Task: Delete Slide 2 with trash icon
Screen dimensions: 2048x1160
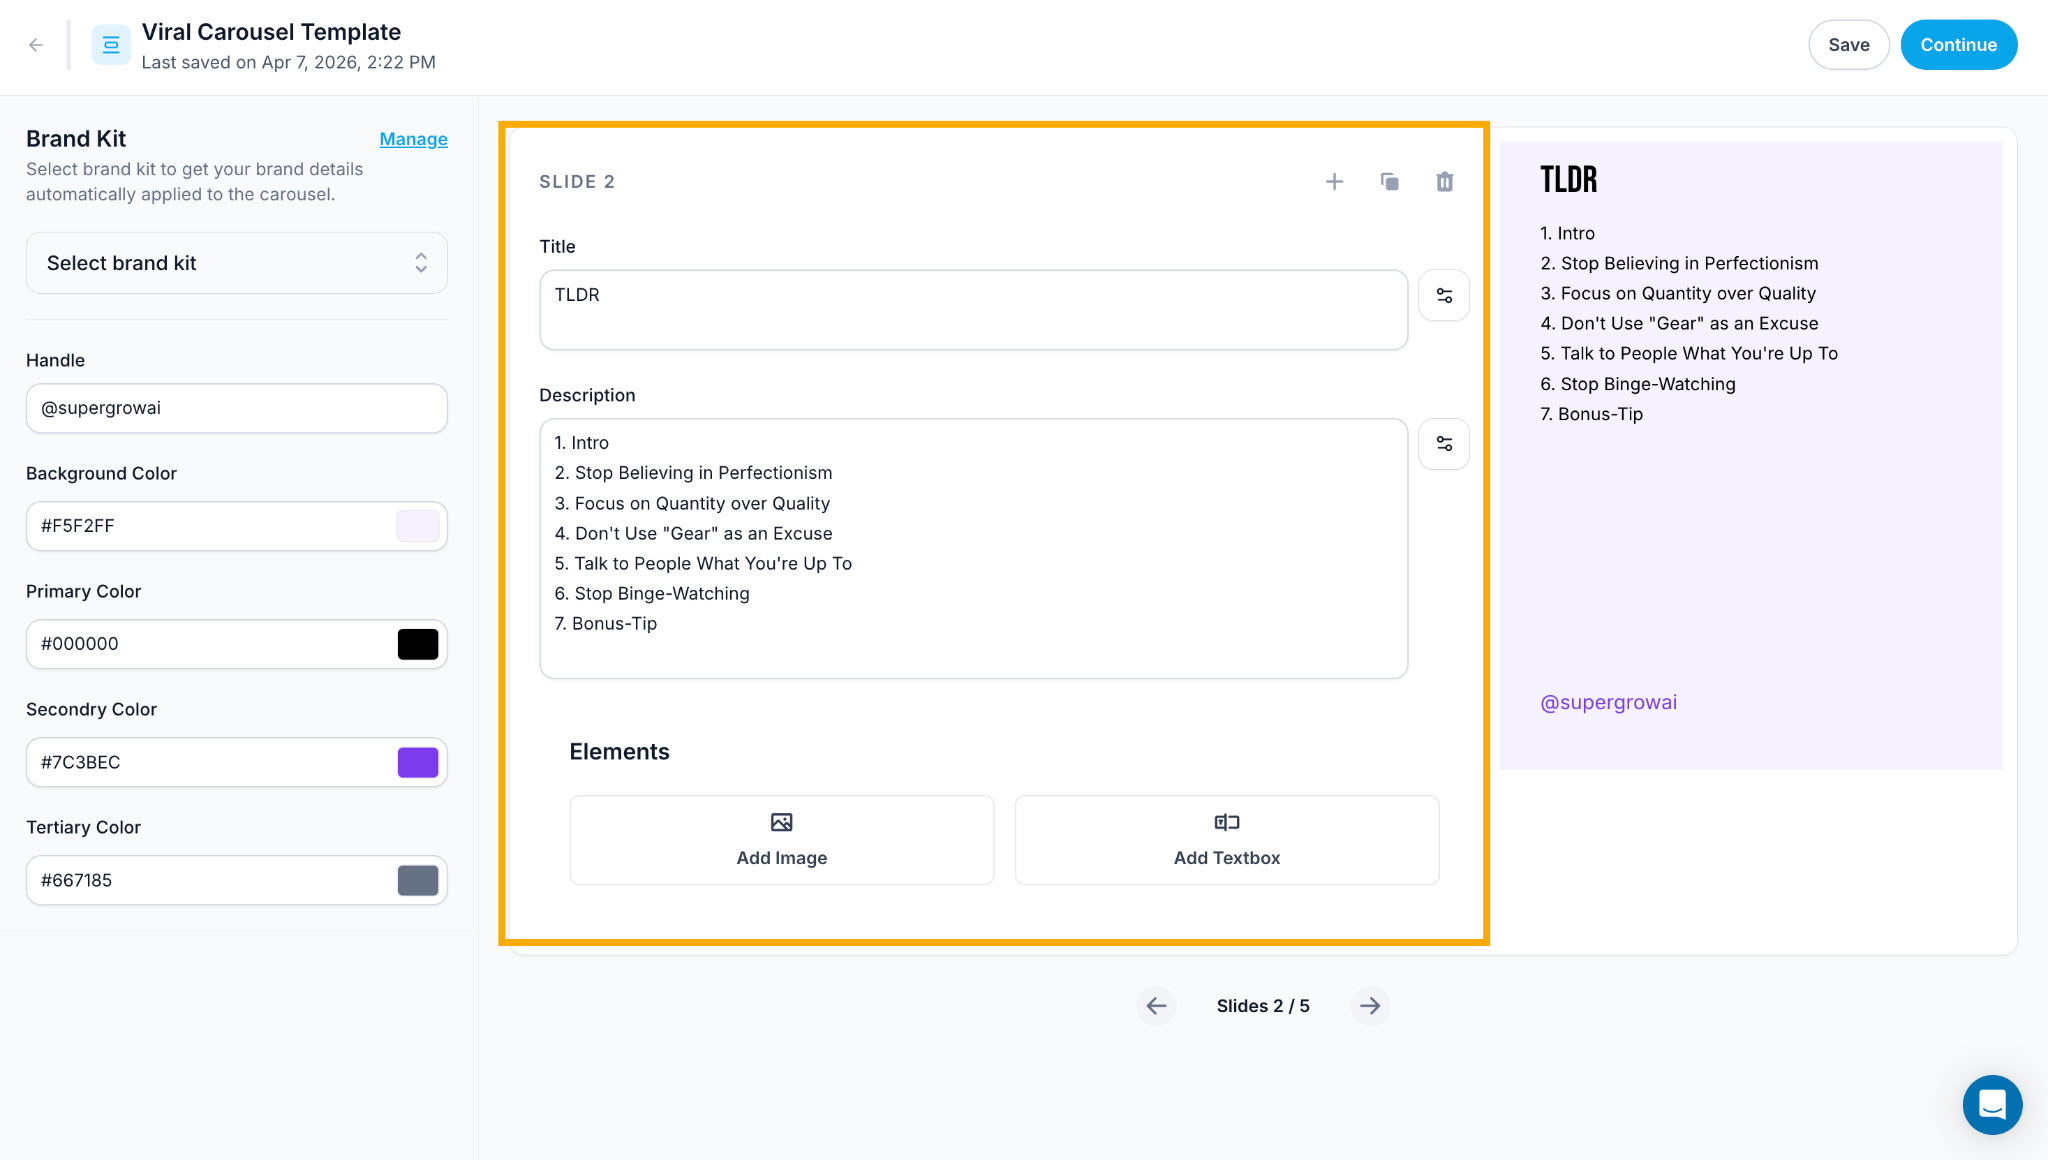Action: coord(1444,182)
